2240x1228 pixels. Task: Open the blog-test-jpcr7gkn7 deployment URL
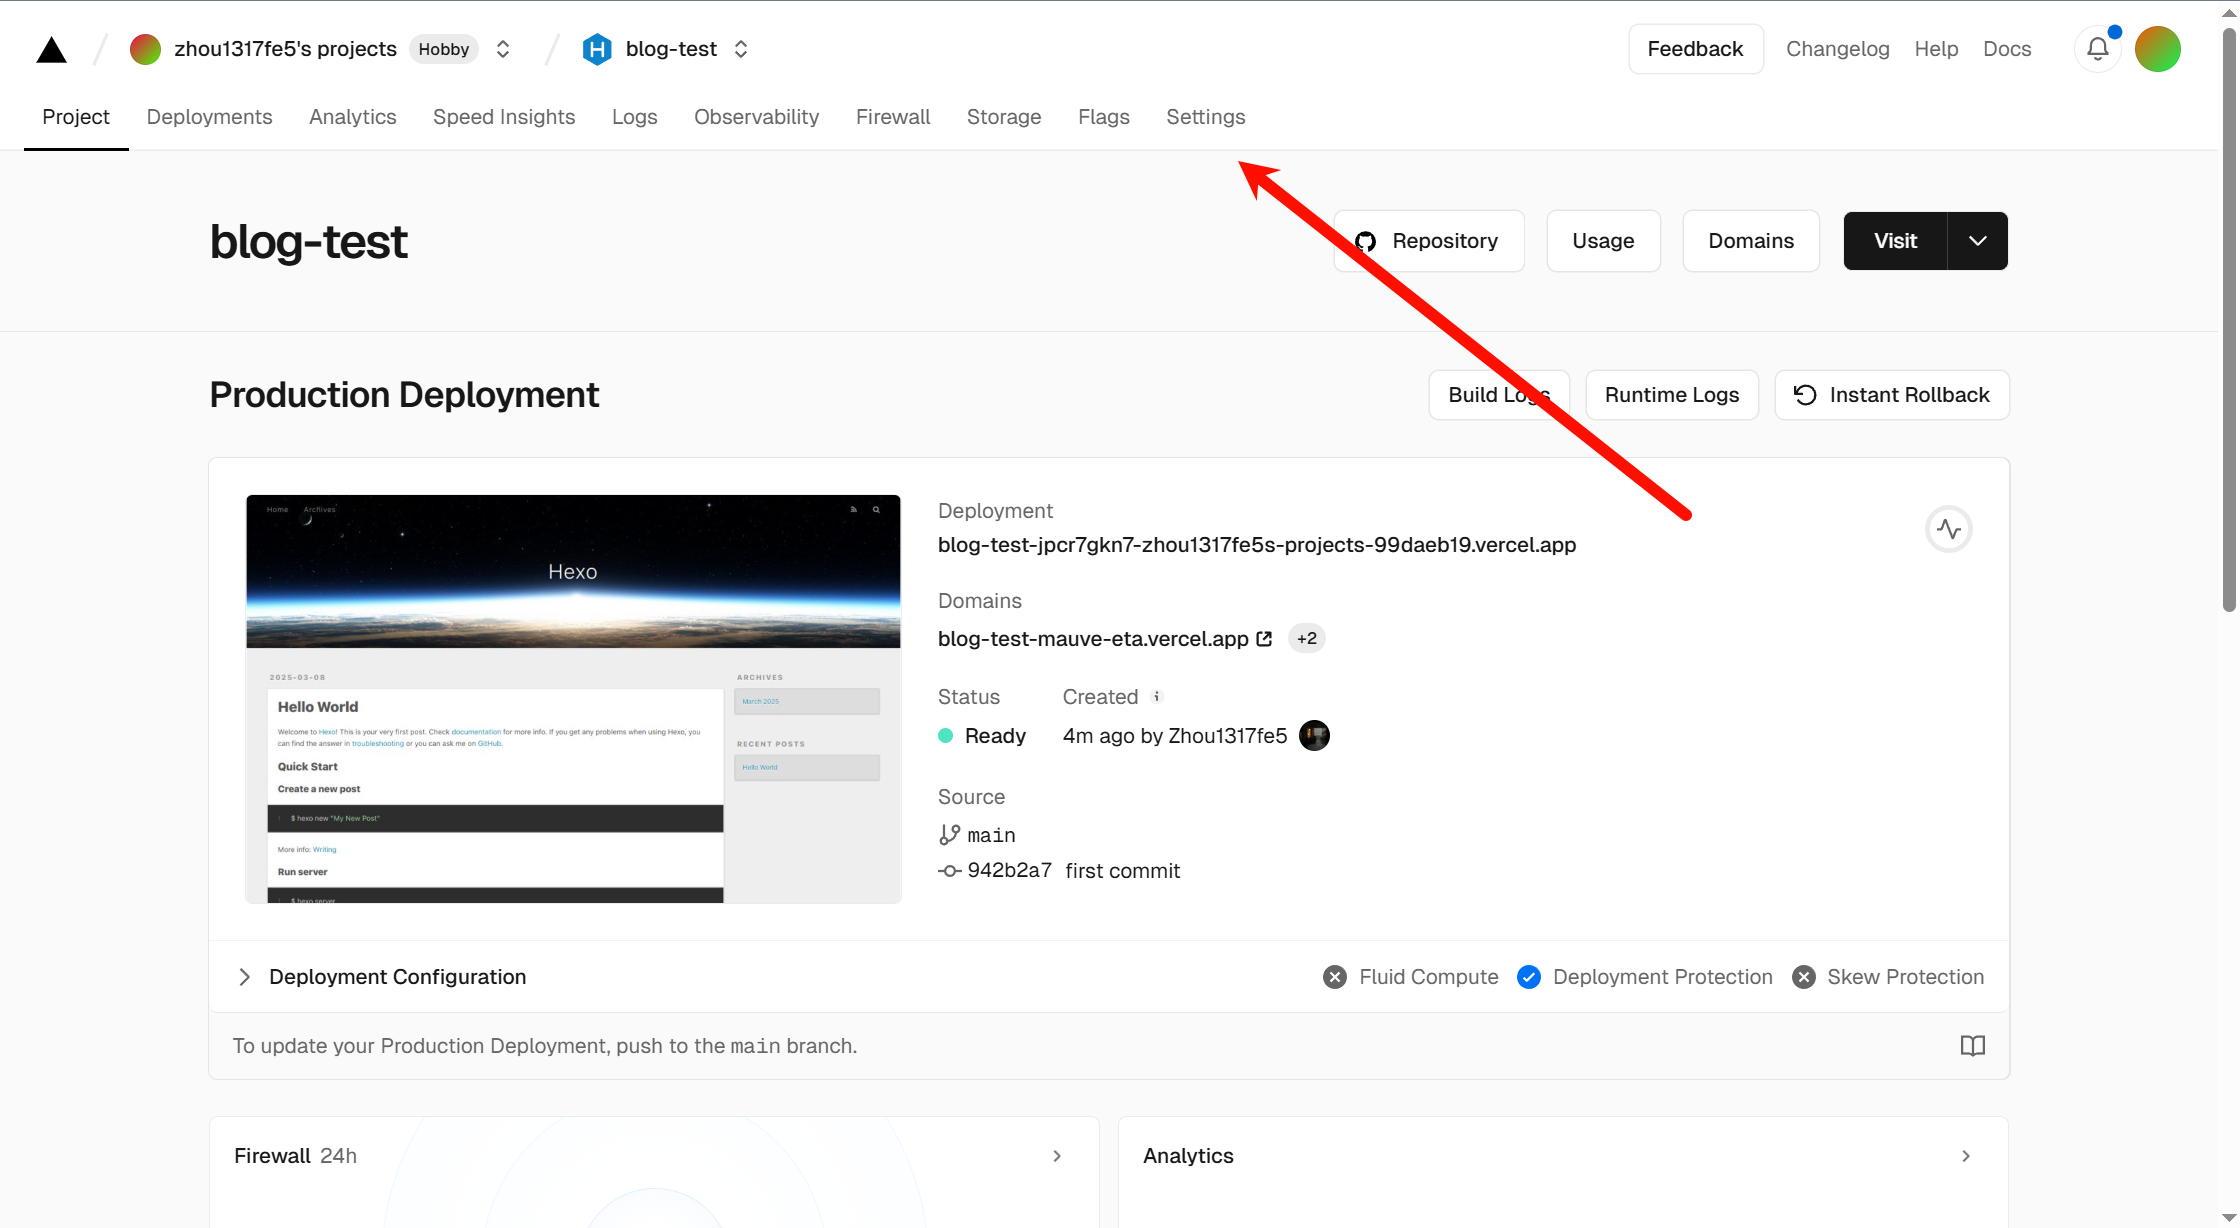click(x=1257, y=545)
